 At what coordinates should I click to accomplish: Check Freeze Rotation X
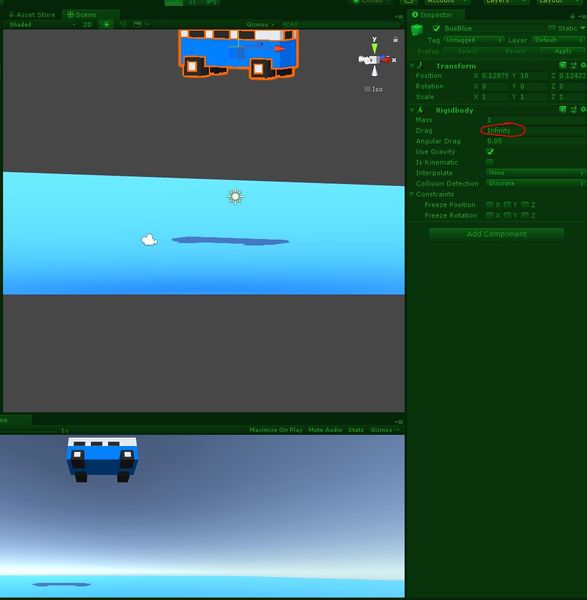click(489, 215)
